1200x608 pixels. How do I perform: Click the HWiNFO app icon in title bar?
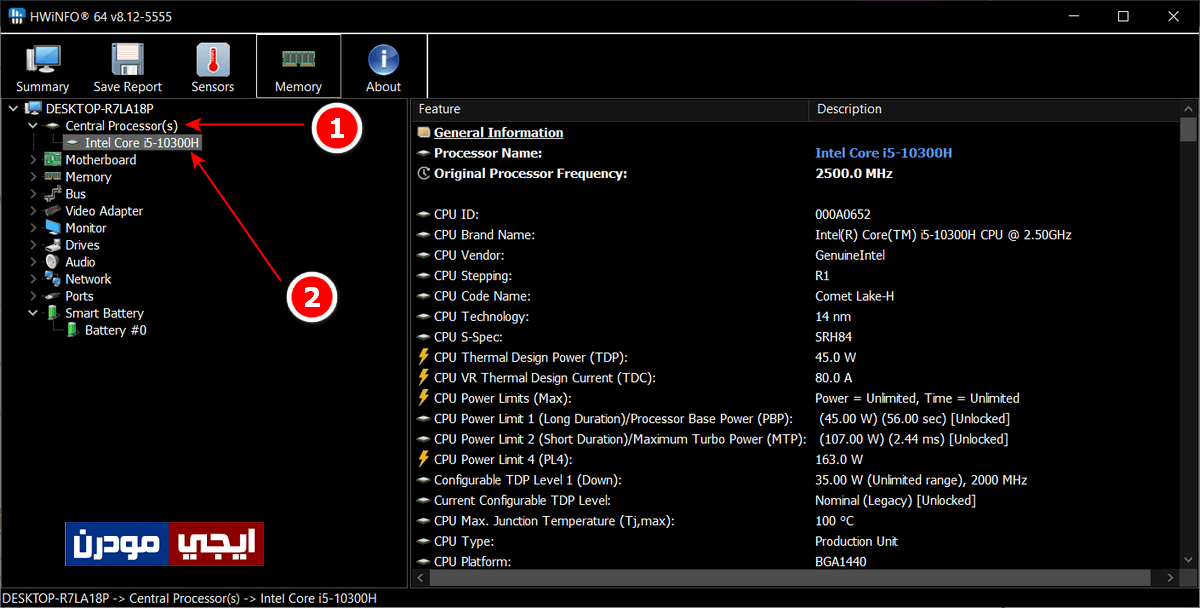(x=16, y=16)
